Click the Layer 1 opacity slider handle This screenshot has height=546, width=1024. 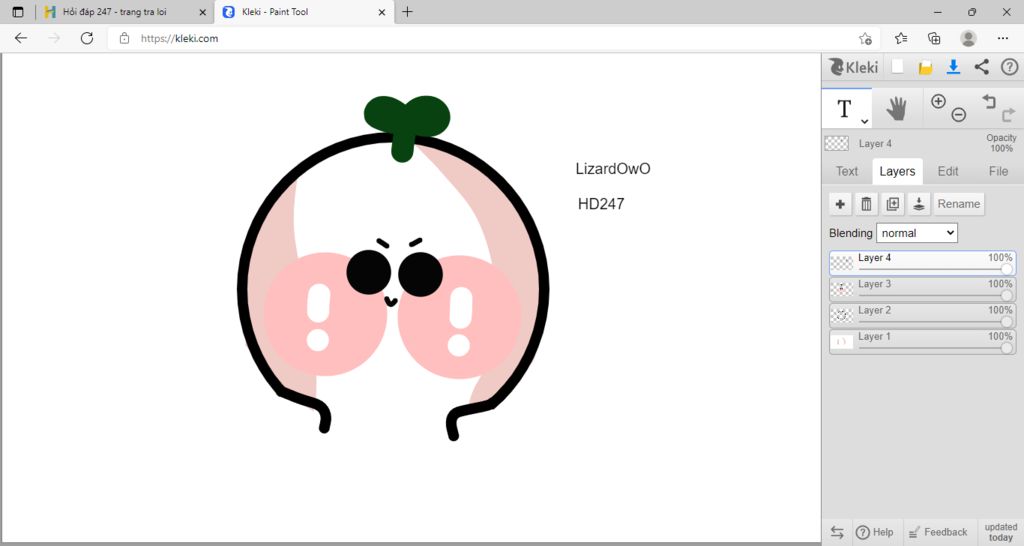1006,347
